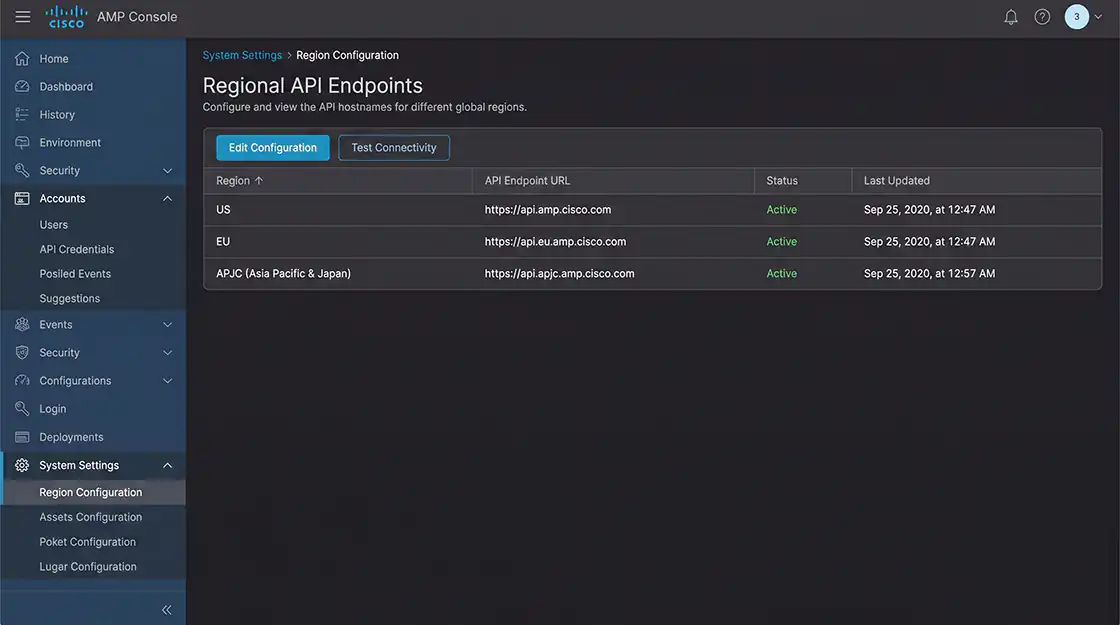
Task: Open Assets Configuration submenu item
Action: [93, 517]
